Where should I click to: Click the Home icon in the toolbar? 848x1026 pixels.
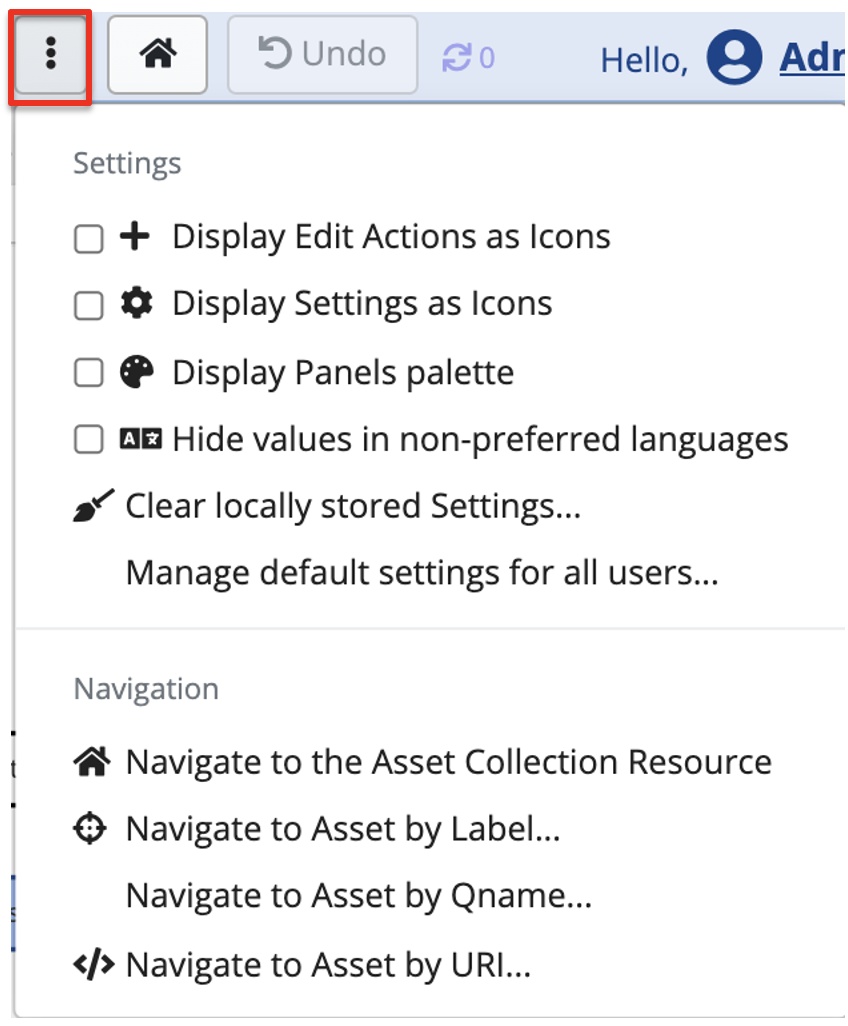tap(157, 55)
